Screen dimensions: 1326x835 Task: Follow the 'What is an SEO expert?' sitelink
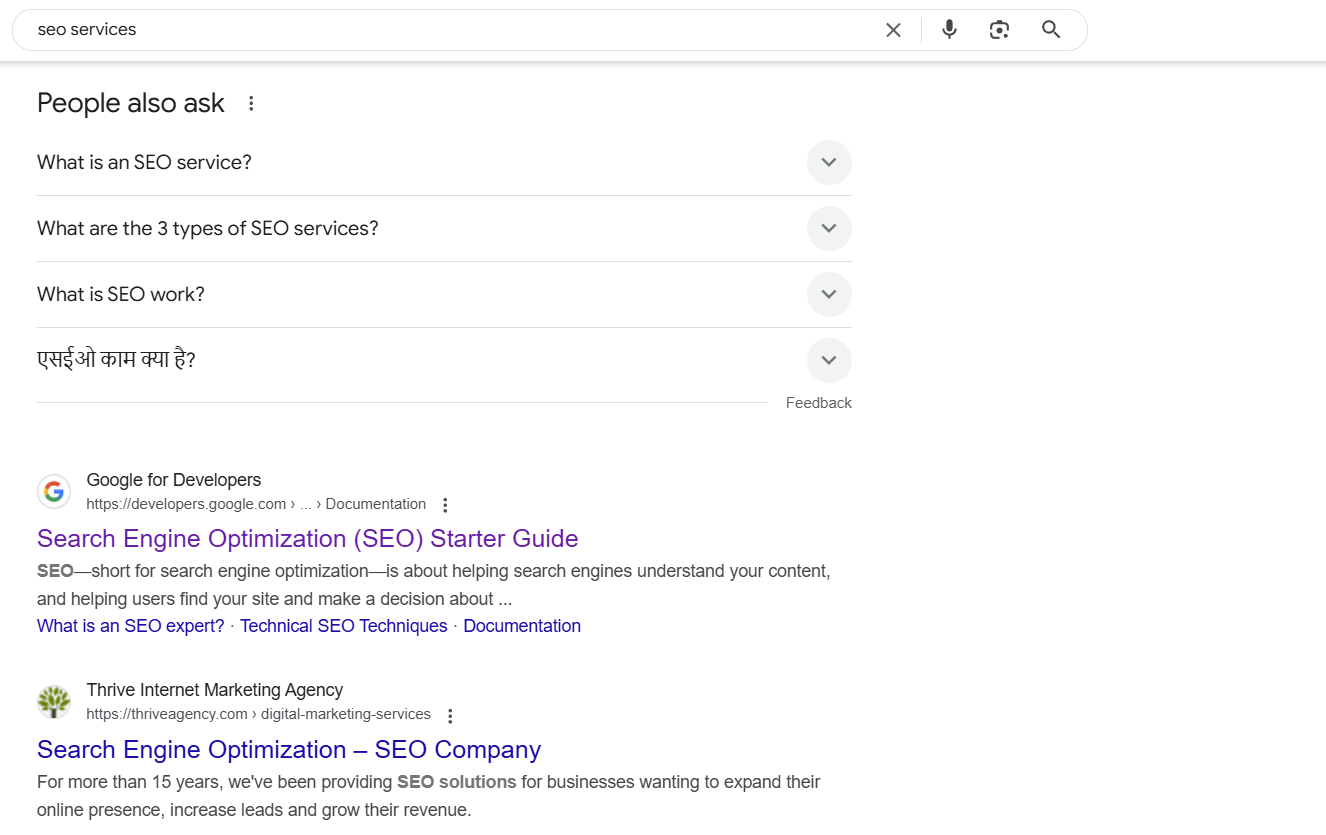[x=131, y=626]
